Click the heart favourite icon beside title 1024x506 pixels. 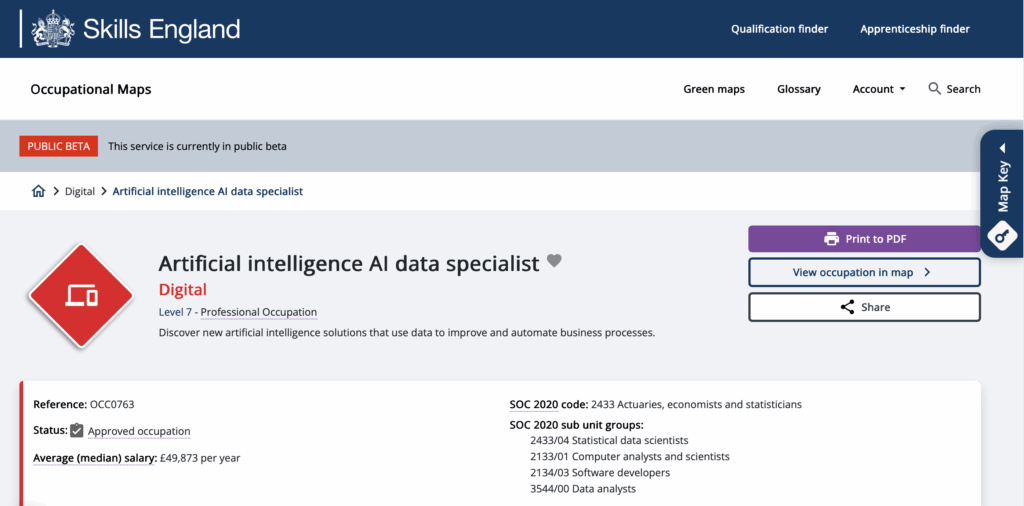555,262
